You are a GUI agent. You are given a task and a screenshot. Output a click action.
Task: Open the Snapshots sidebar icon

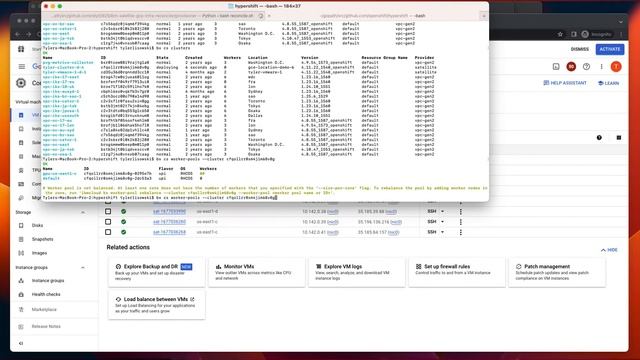pyautogui.click(x=21, y=239)
